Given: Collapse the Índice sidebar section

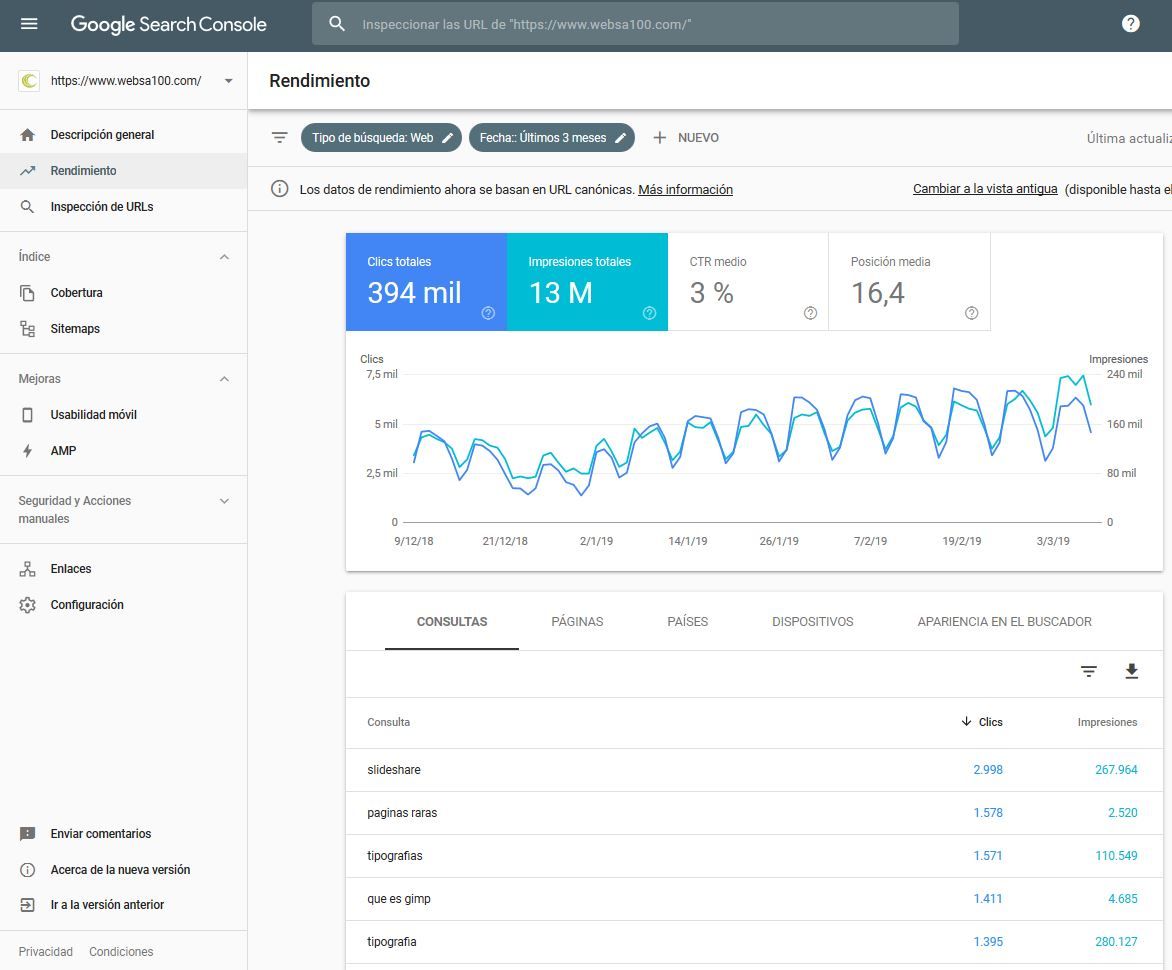Looking at the screenshot, I should coord(224,257).
